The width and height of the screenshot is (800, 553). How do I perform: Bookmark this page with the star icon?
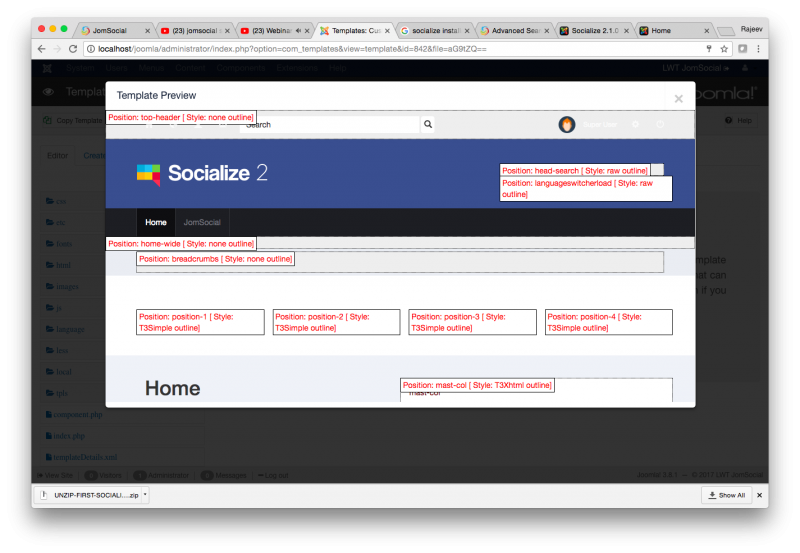pos(723,49)
